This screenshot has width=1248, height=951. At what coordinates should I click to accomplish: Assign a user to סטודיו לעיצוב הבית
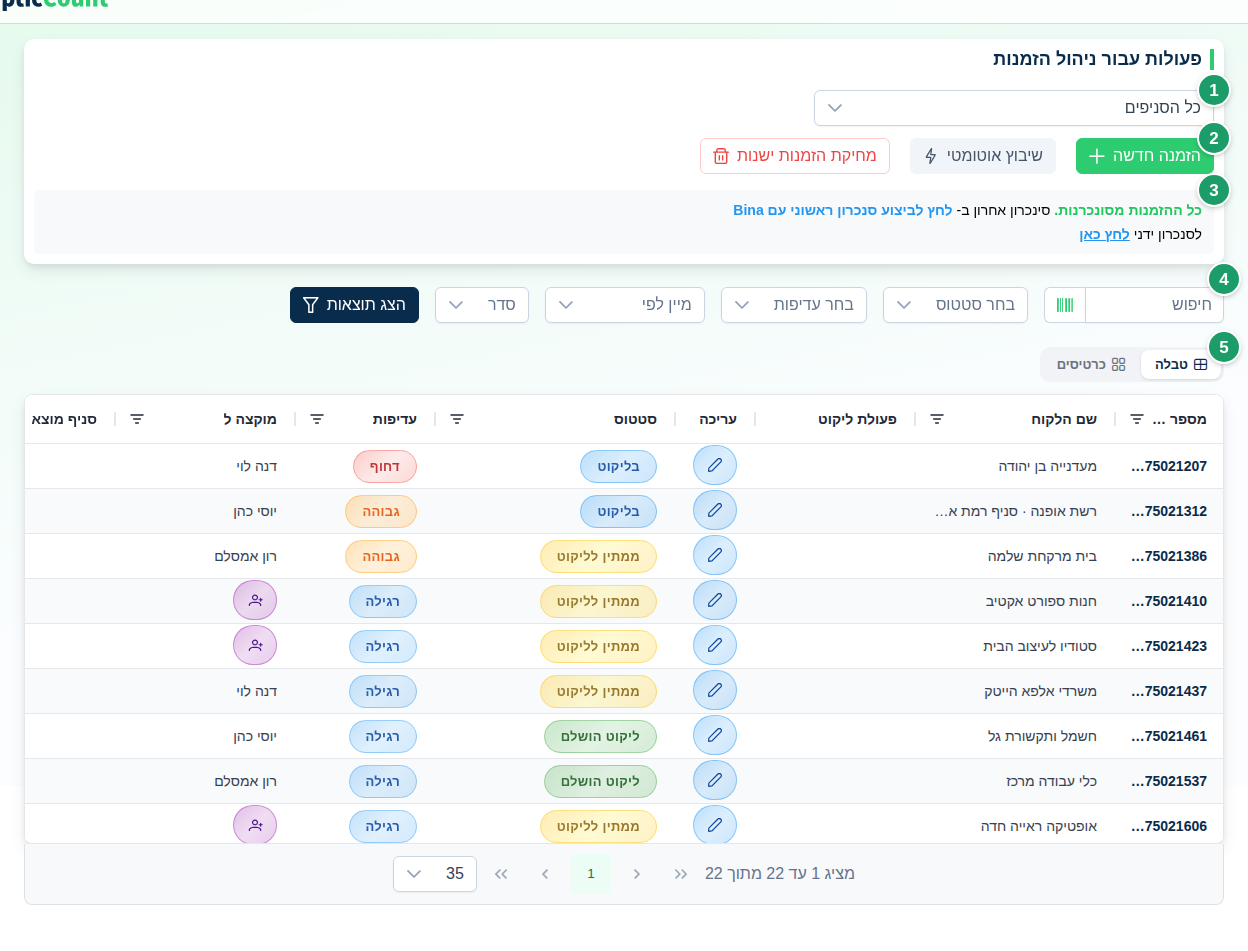(x=255, y=646)
